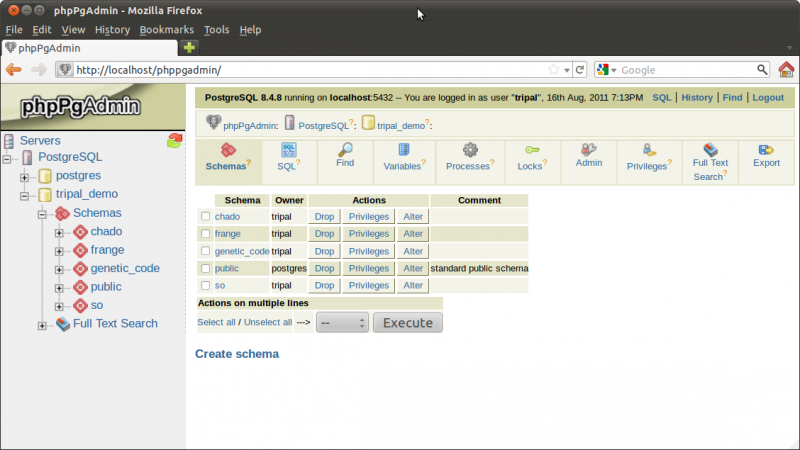Viewport: 800px width, 450px height.
Task: Tick the frange schema checkbox
Action: coord(205,234)
